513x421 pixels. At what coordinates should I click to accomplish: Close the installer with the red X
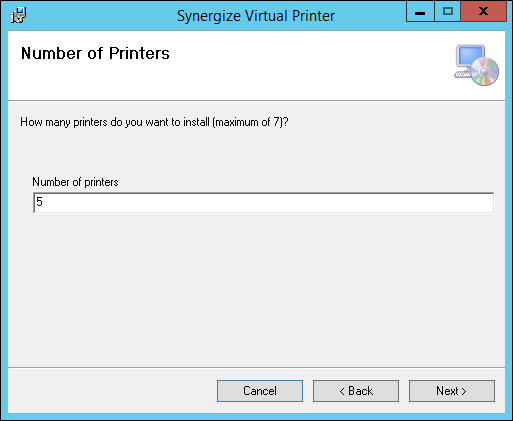483,12
